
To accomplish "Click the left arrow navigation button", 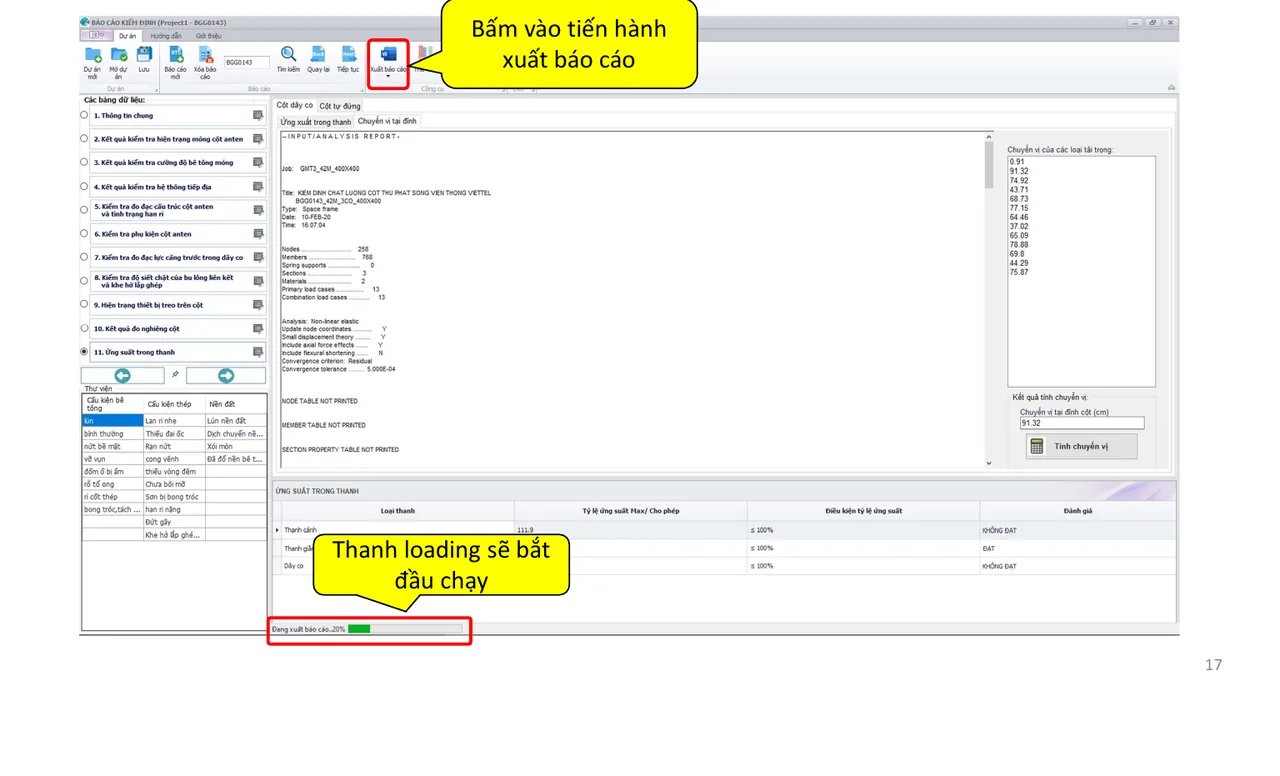I will (123, 376).
